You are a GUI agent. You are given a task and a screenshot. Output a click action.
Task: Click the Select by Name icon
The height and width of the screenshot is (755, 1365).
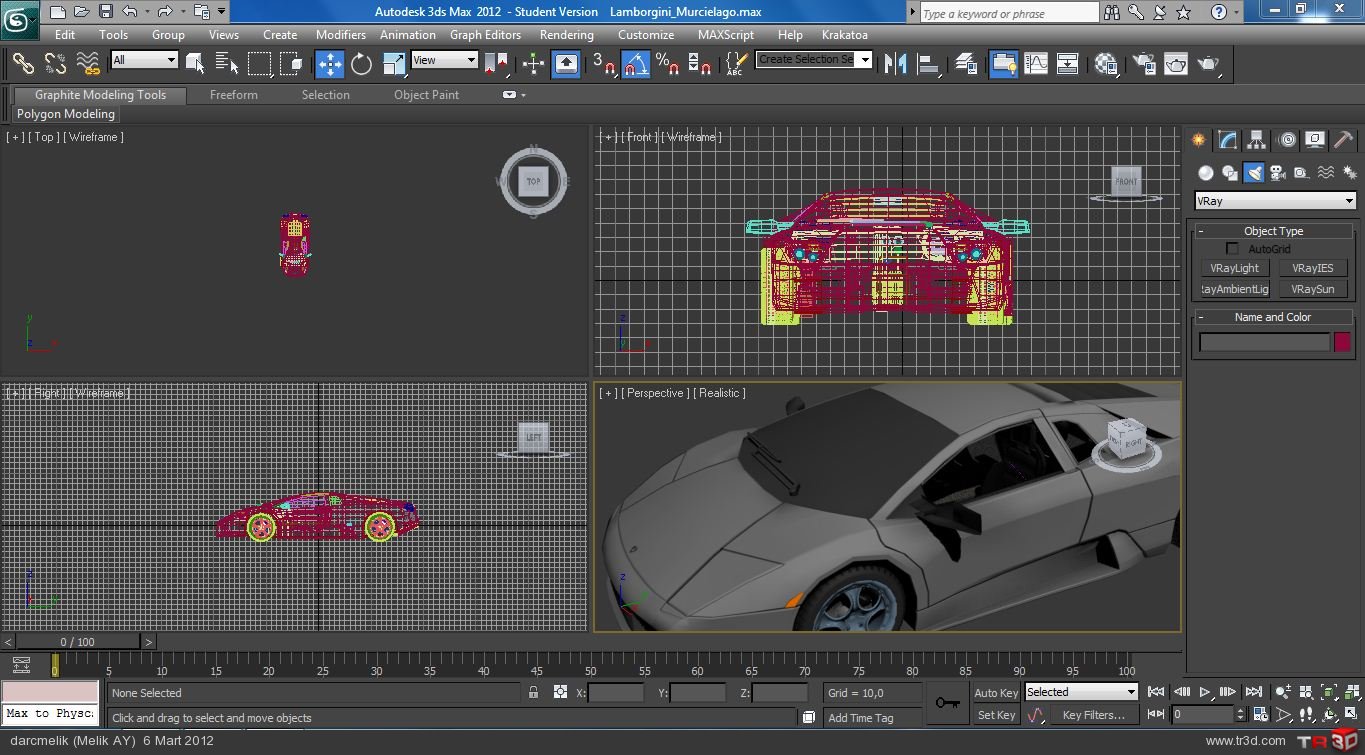click(x=226, y=64)
